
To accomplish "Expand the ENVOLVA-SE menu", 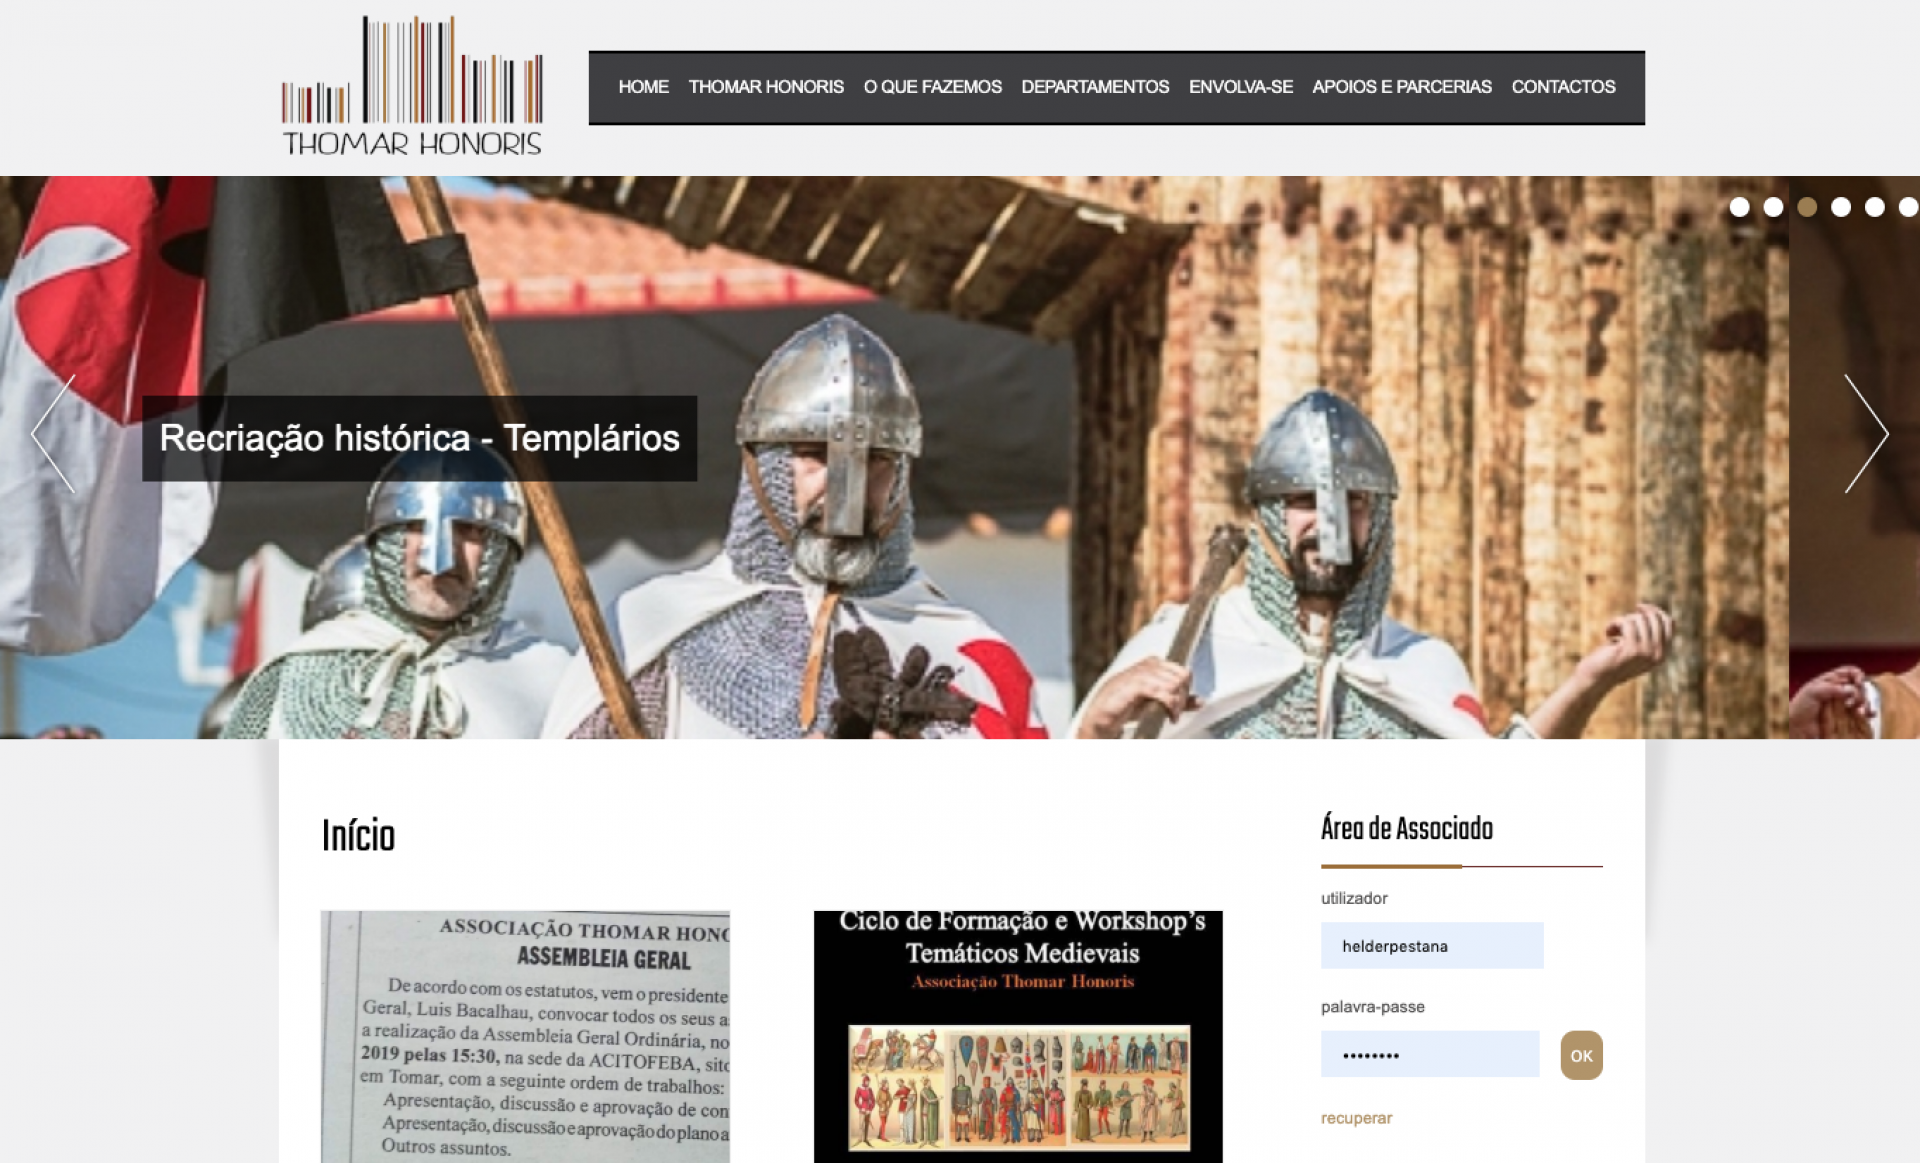I will point(1240,87).
